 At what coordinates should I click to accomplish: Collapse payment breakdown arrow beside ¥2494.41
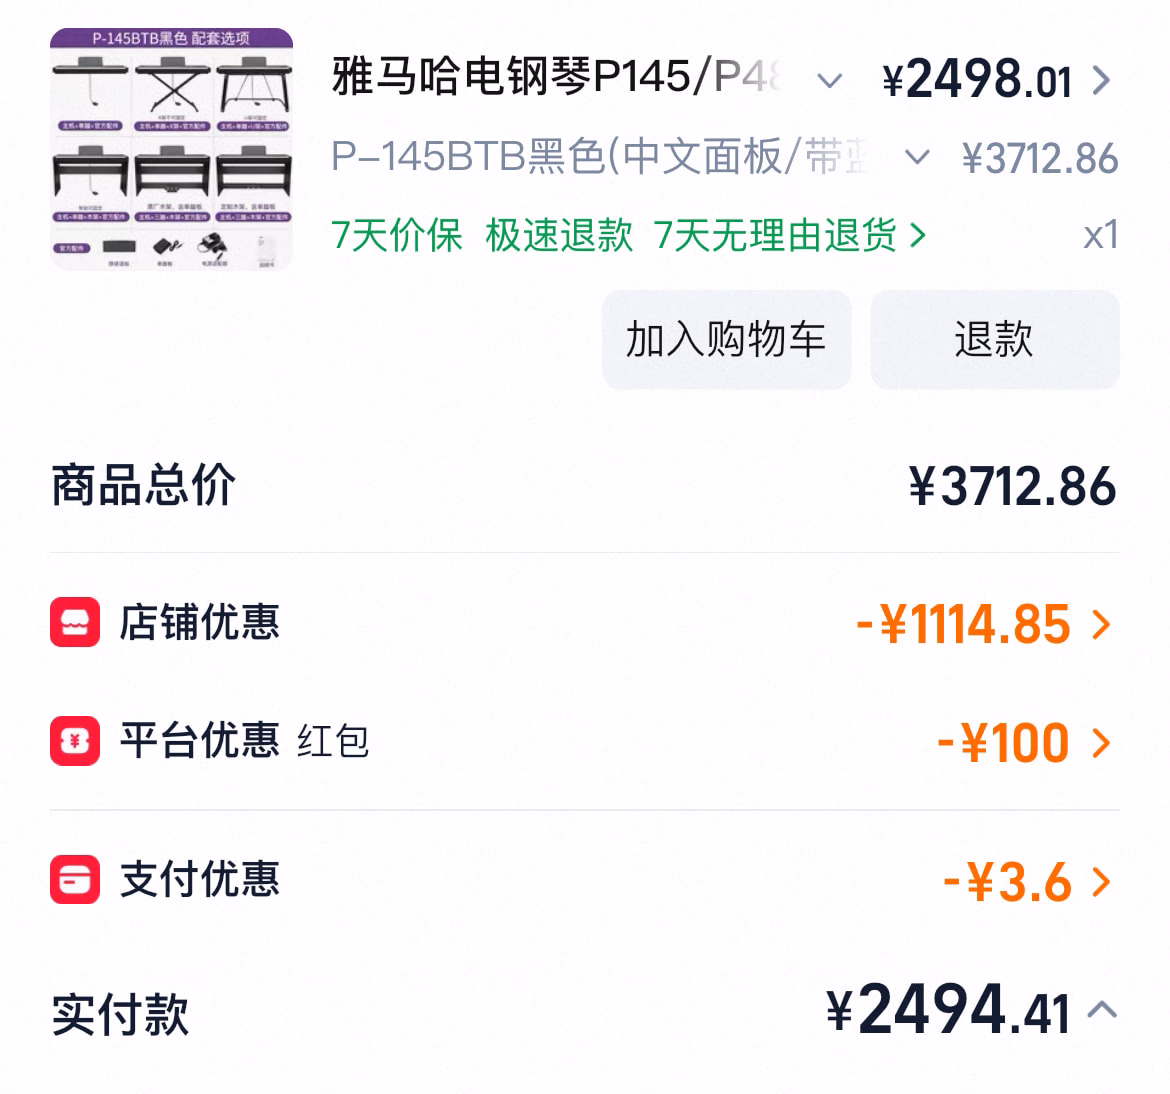click(x=1102, y=1010)
